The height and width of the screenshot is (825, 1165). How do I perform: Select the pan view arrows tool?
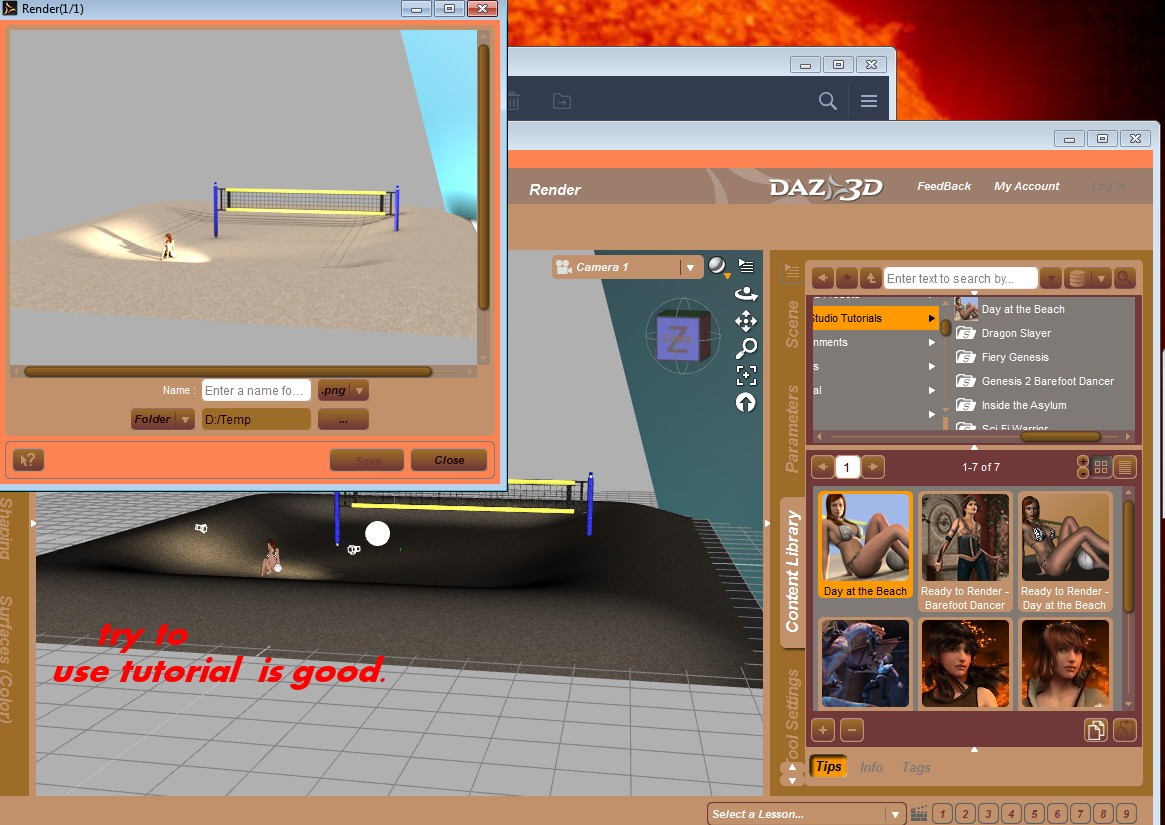point(745,321)
